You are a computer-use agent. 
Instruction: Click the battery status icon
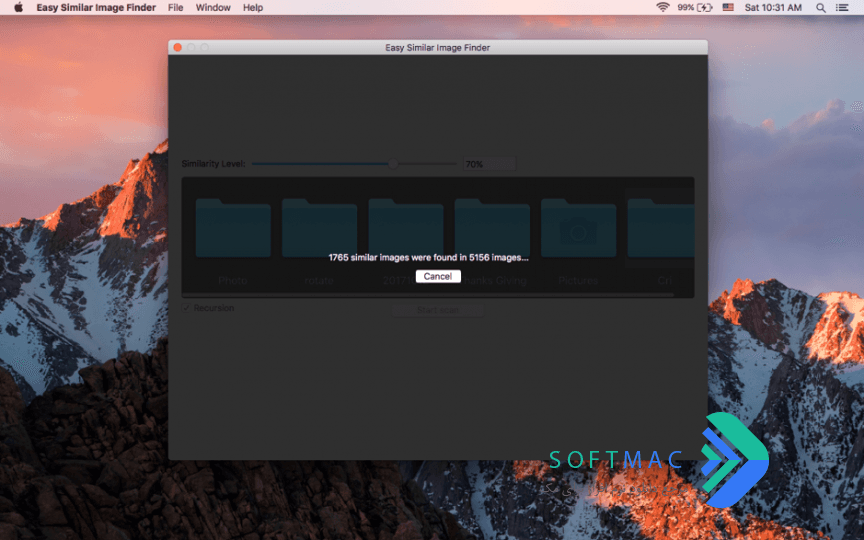(704, 7)
